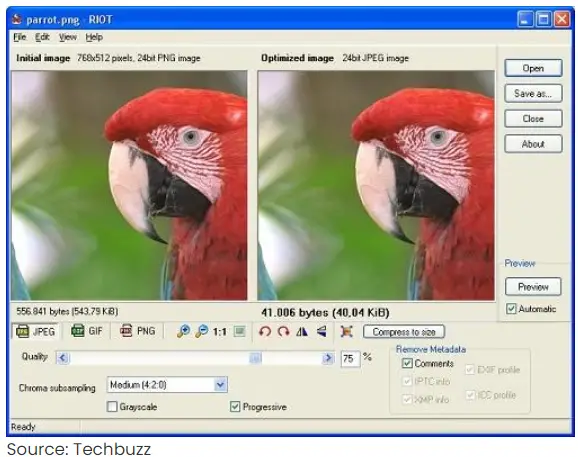Rotate image left with red arrow

265,332
